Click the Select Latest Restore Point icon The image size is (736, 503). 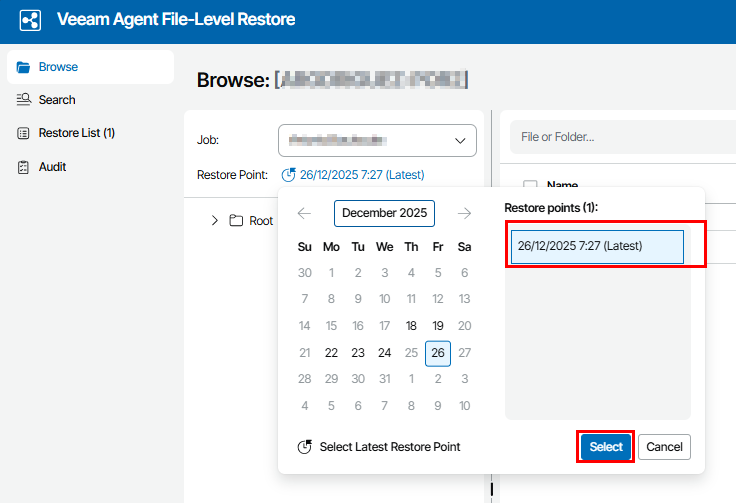[x=305, y=447]
